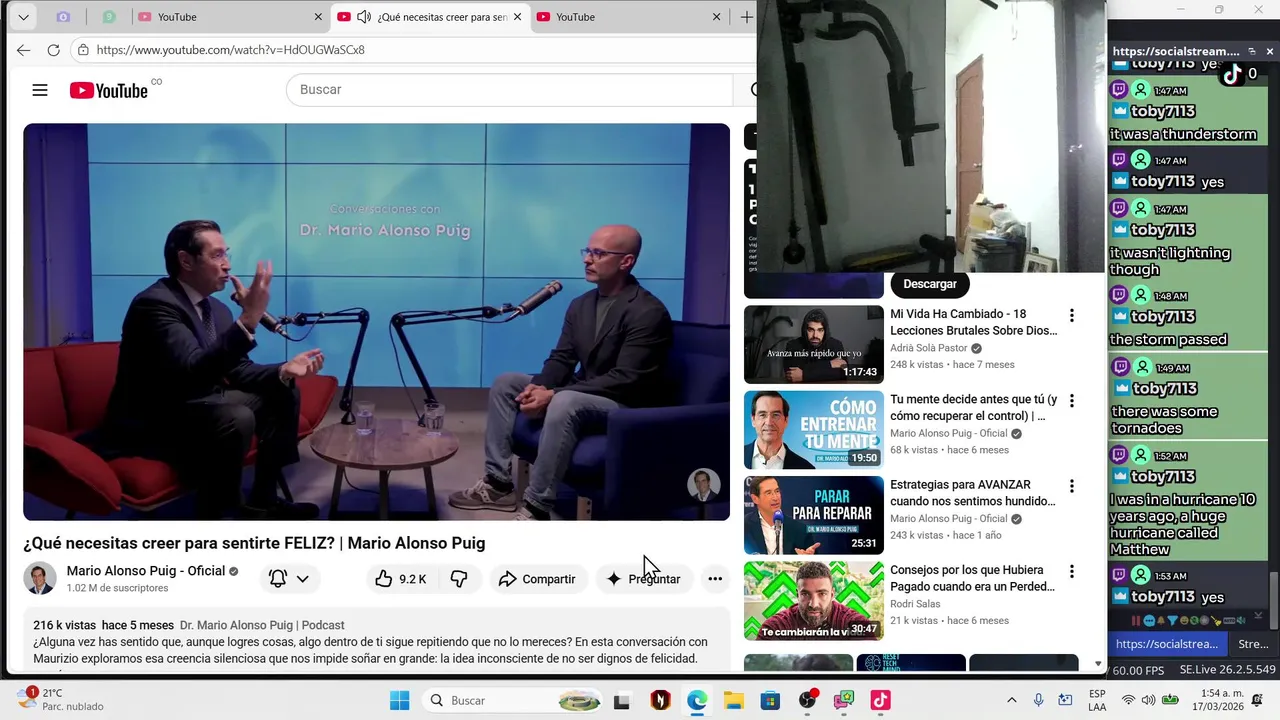Screen dimensions: 1280x720
Task: Click the 'it was a thunderstorm' chat message
Action: (1183, 134)
